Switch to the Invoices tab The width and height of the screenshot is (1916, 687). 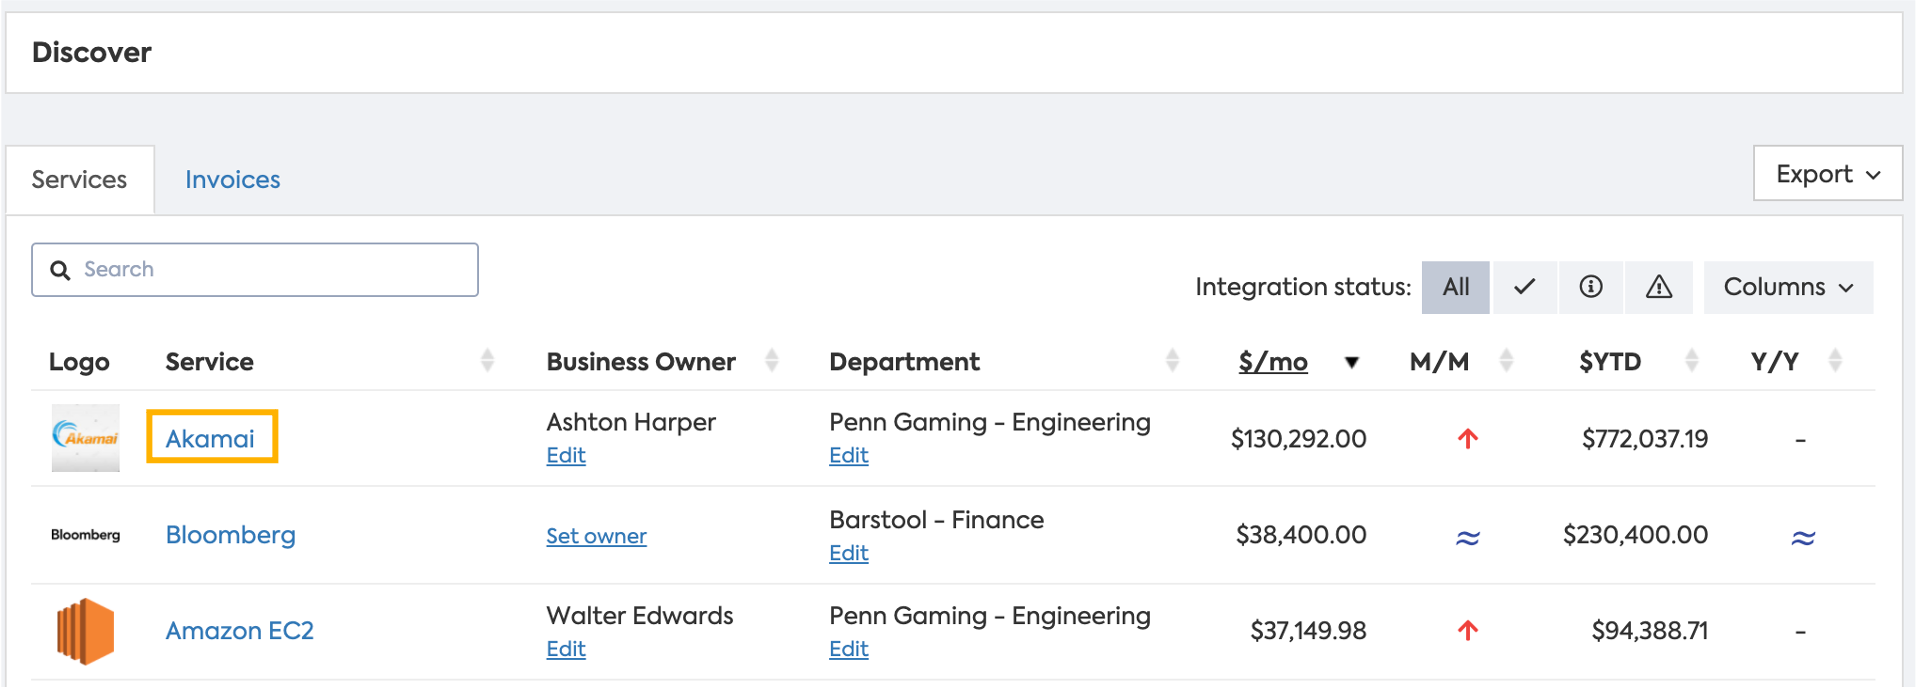pos(232,180)
